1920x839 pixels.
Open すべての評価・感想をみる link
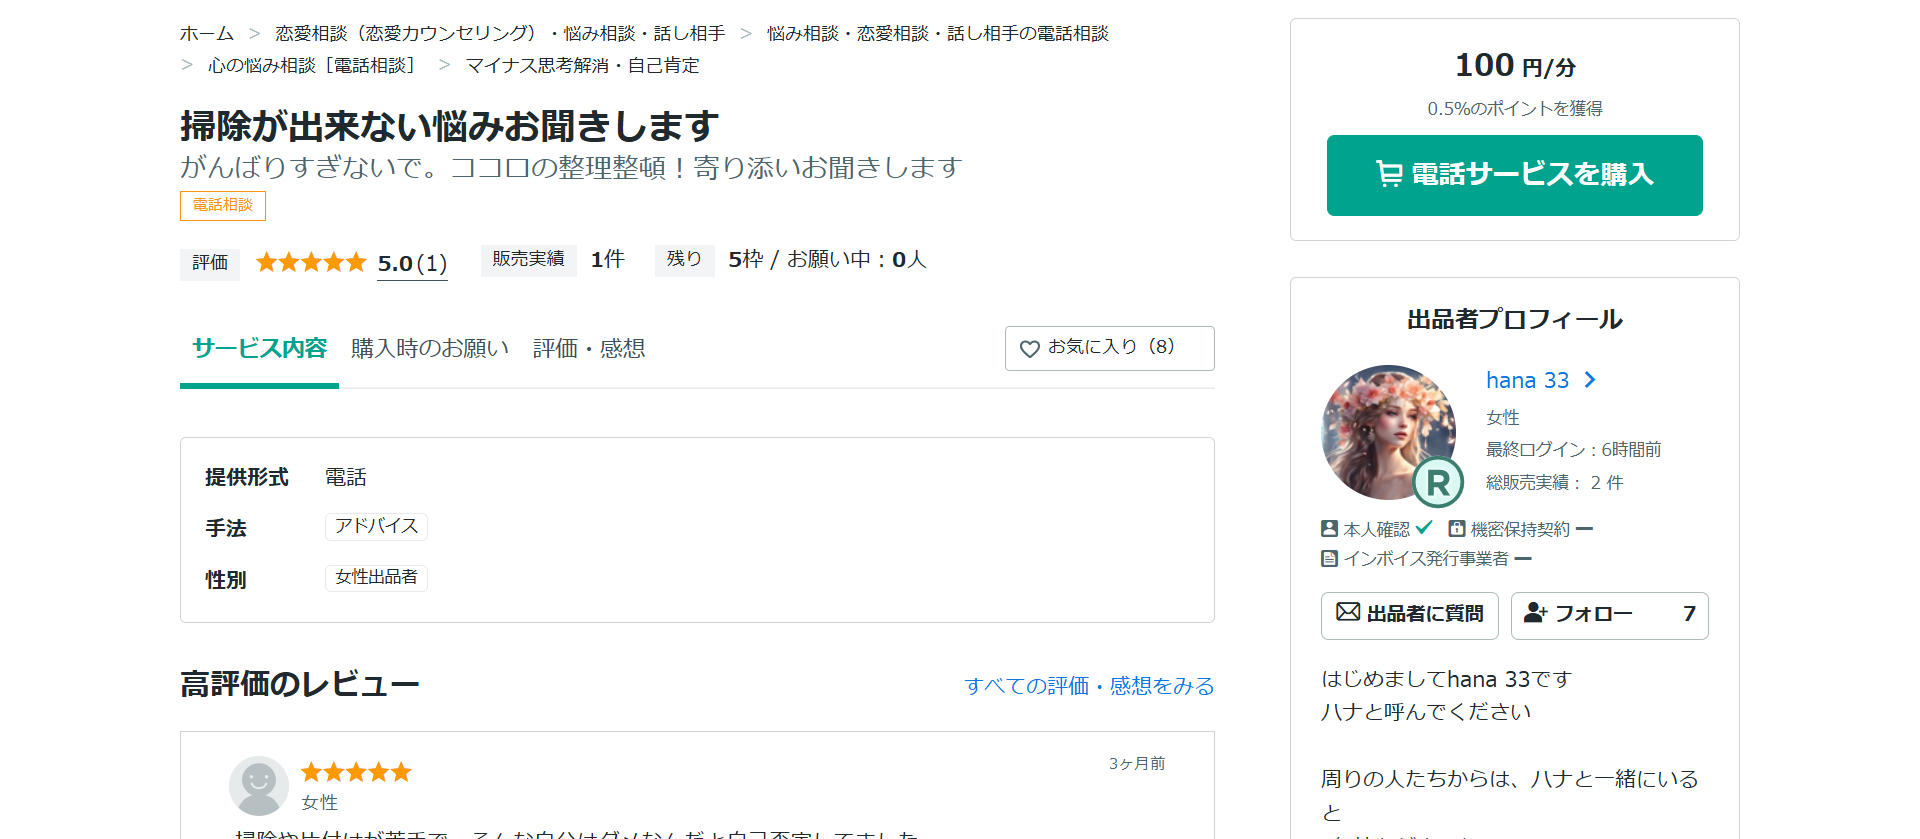[x=1089, y=686]
